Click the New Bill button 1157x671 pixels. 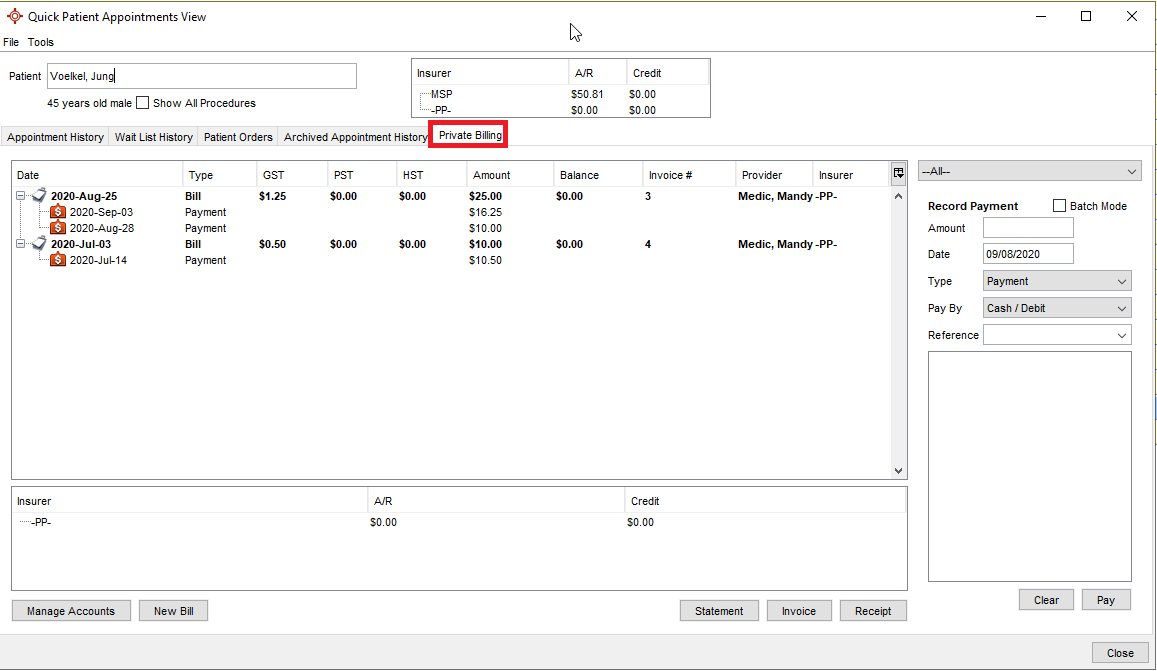pos(173,611)
